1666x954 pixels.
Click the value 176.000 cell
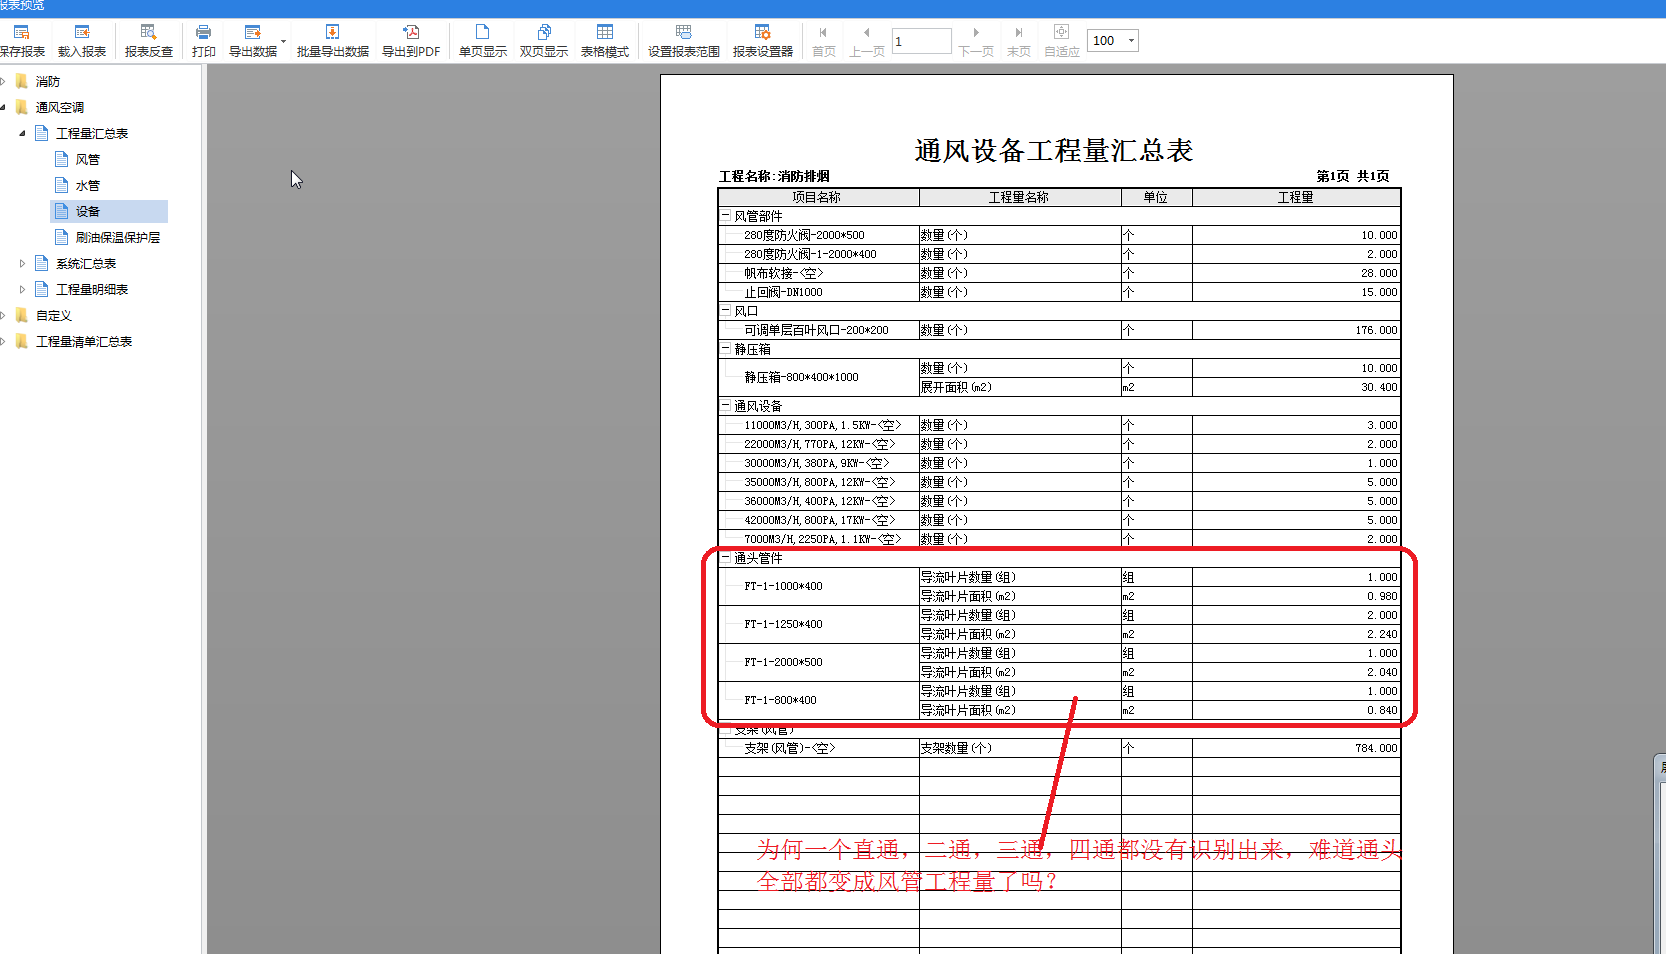point(1296,330)
